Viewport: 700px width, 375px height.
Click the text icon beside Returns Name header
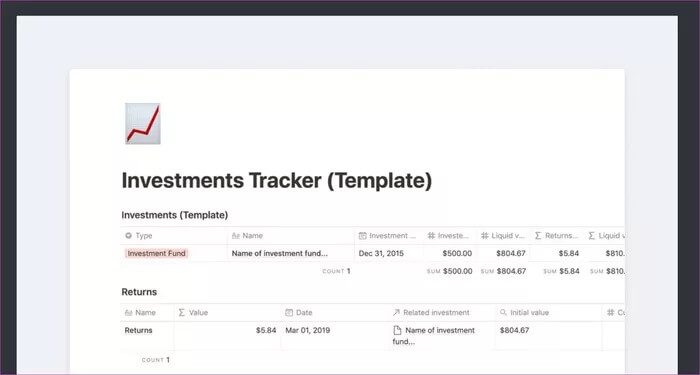[129, 312]
